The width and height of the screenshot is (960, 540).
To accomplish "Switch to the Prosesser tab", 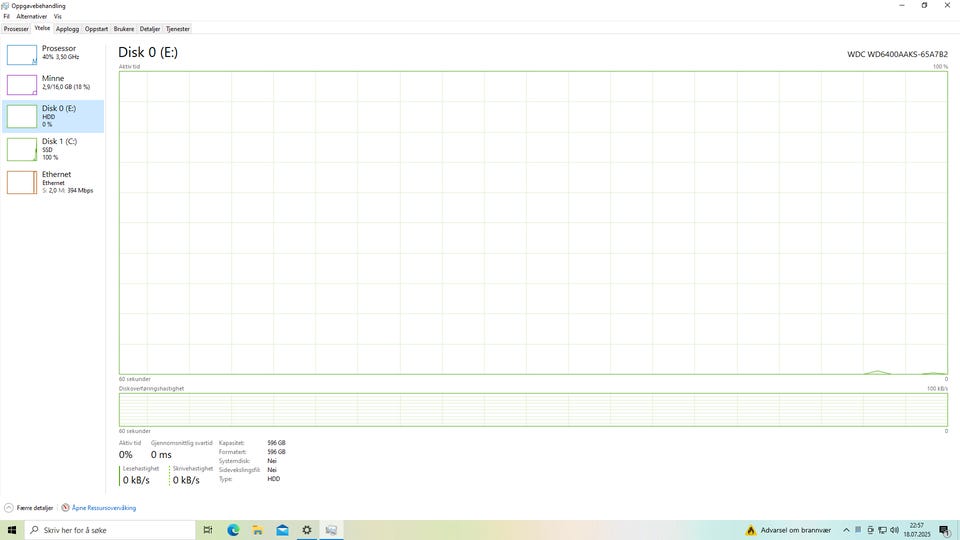I will (x=16, y=29).
